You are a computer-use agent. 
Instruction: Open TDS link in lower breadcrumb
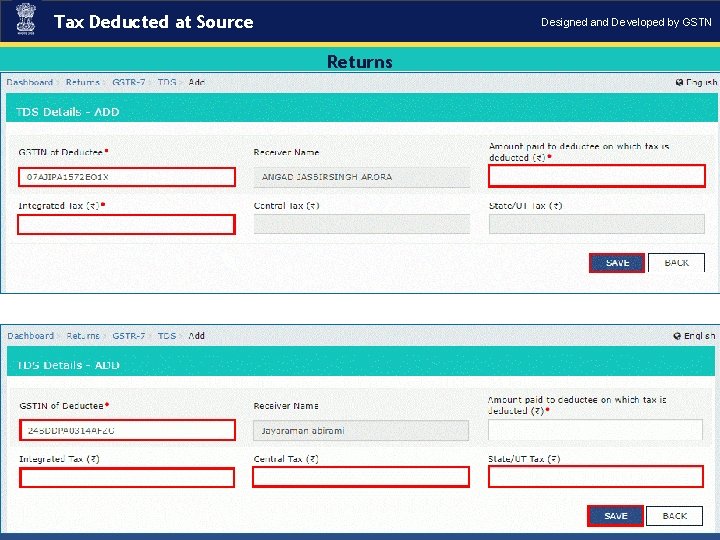(167, 336)
